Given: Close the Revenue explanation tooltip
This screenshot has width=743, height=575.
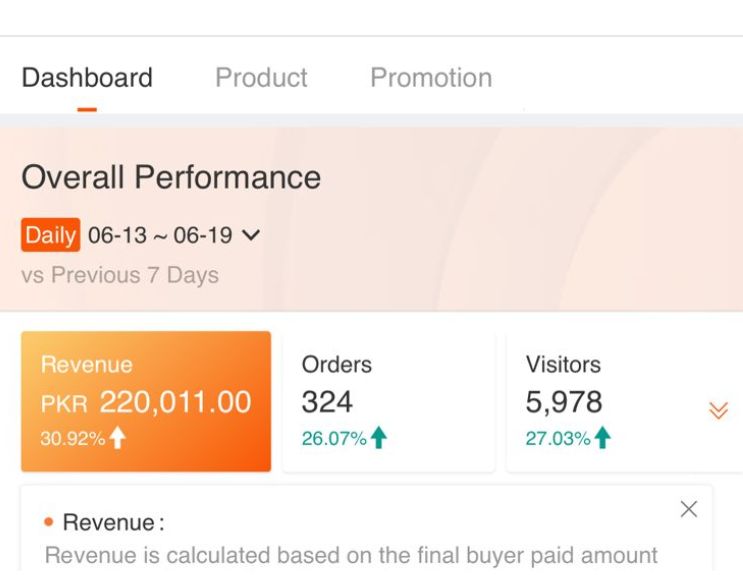Looking at the screenshot, I should [x=688, y=509].
